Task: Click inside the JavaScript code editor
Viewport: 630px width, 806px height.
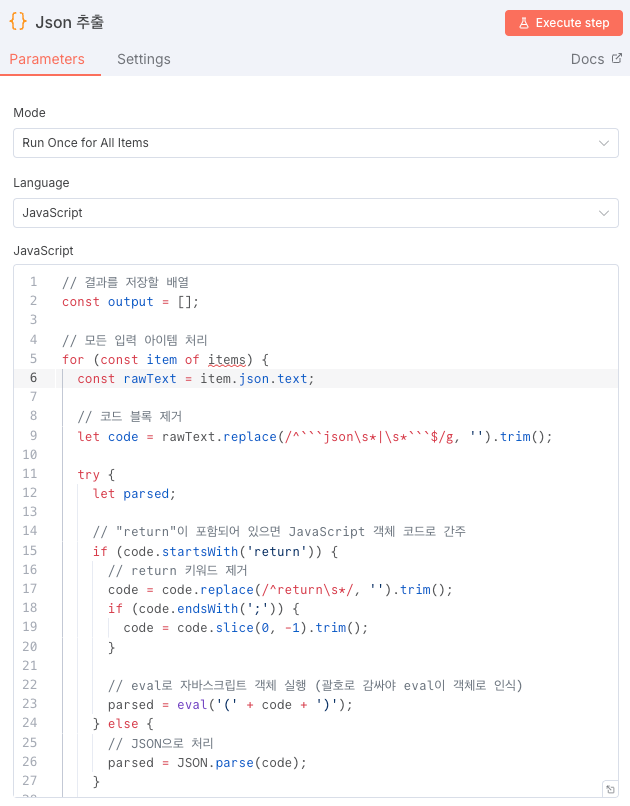Action: (x=300, y=500)
